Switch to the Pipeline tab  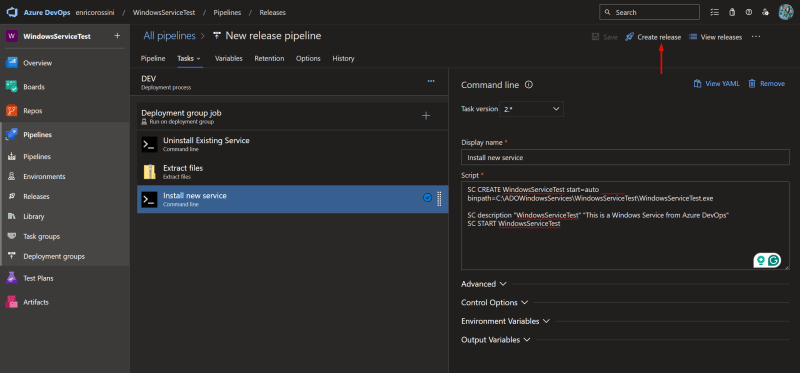pyautogui.click(x=153, y=59)
